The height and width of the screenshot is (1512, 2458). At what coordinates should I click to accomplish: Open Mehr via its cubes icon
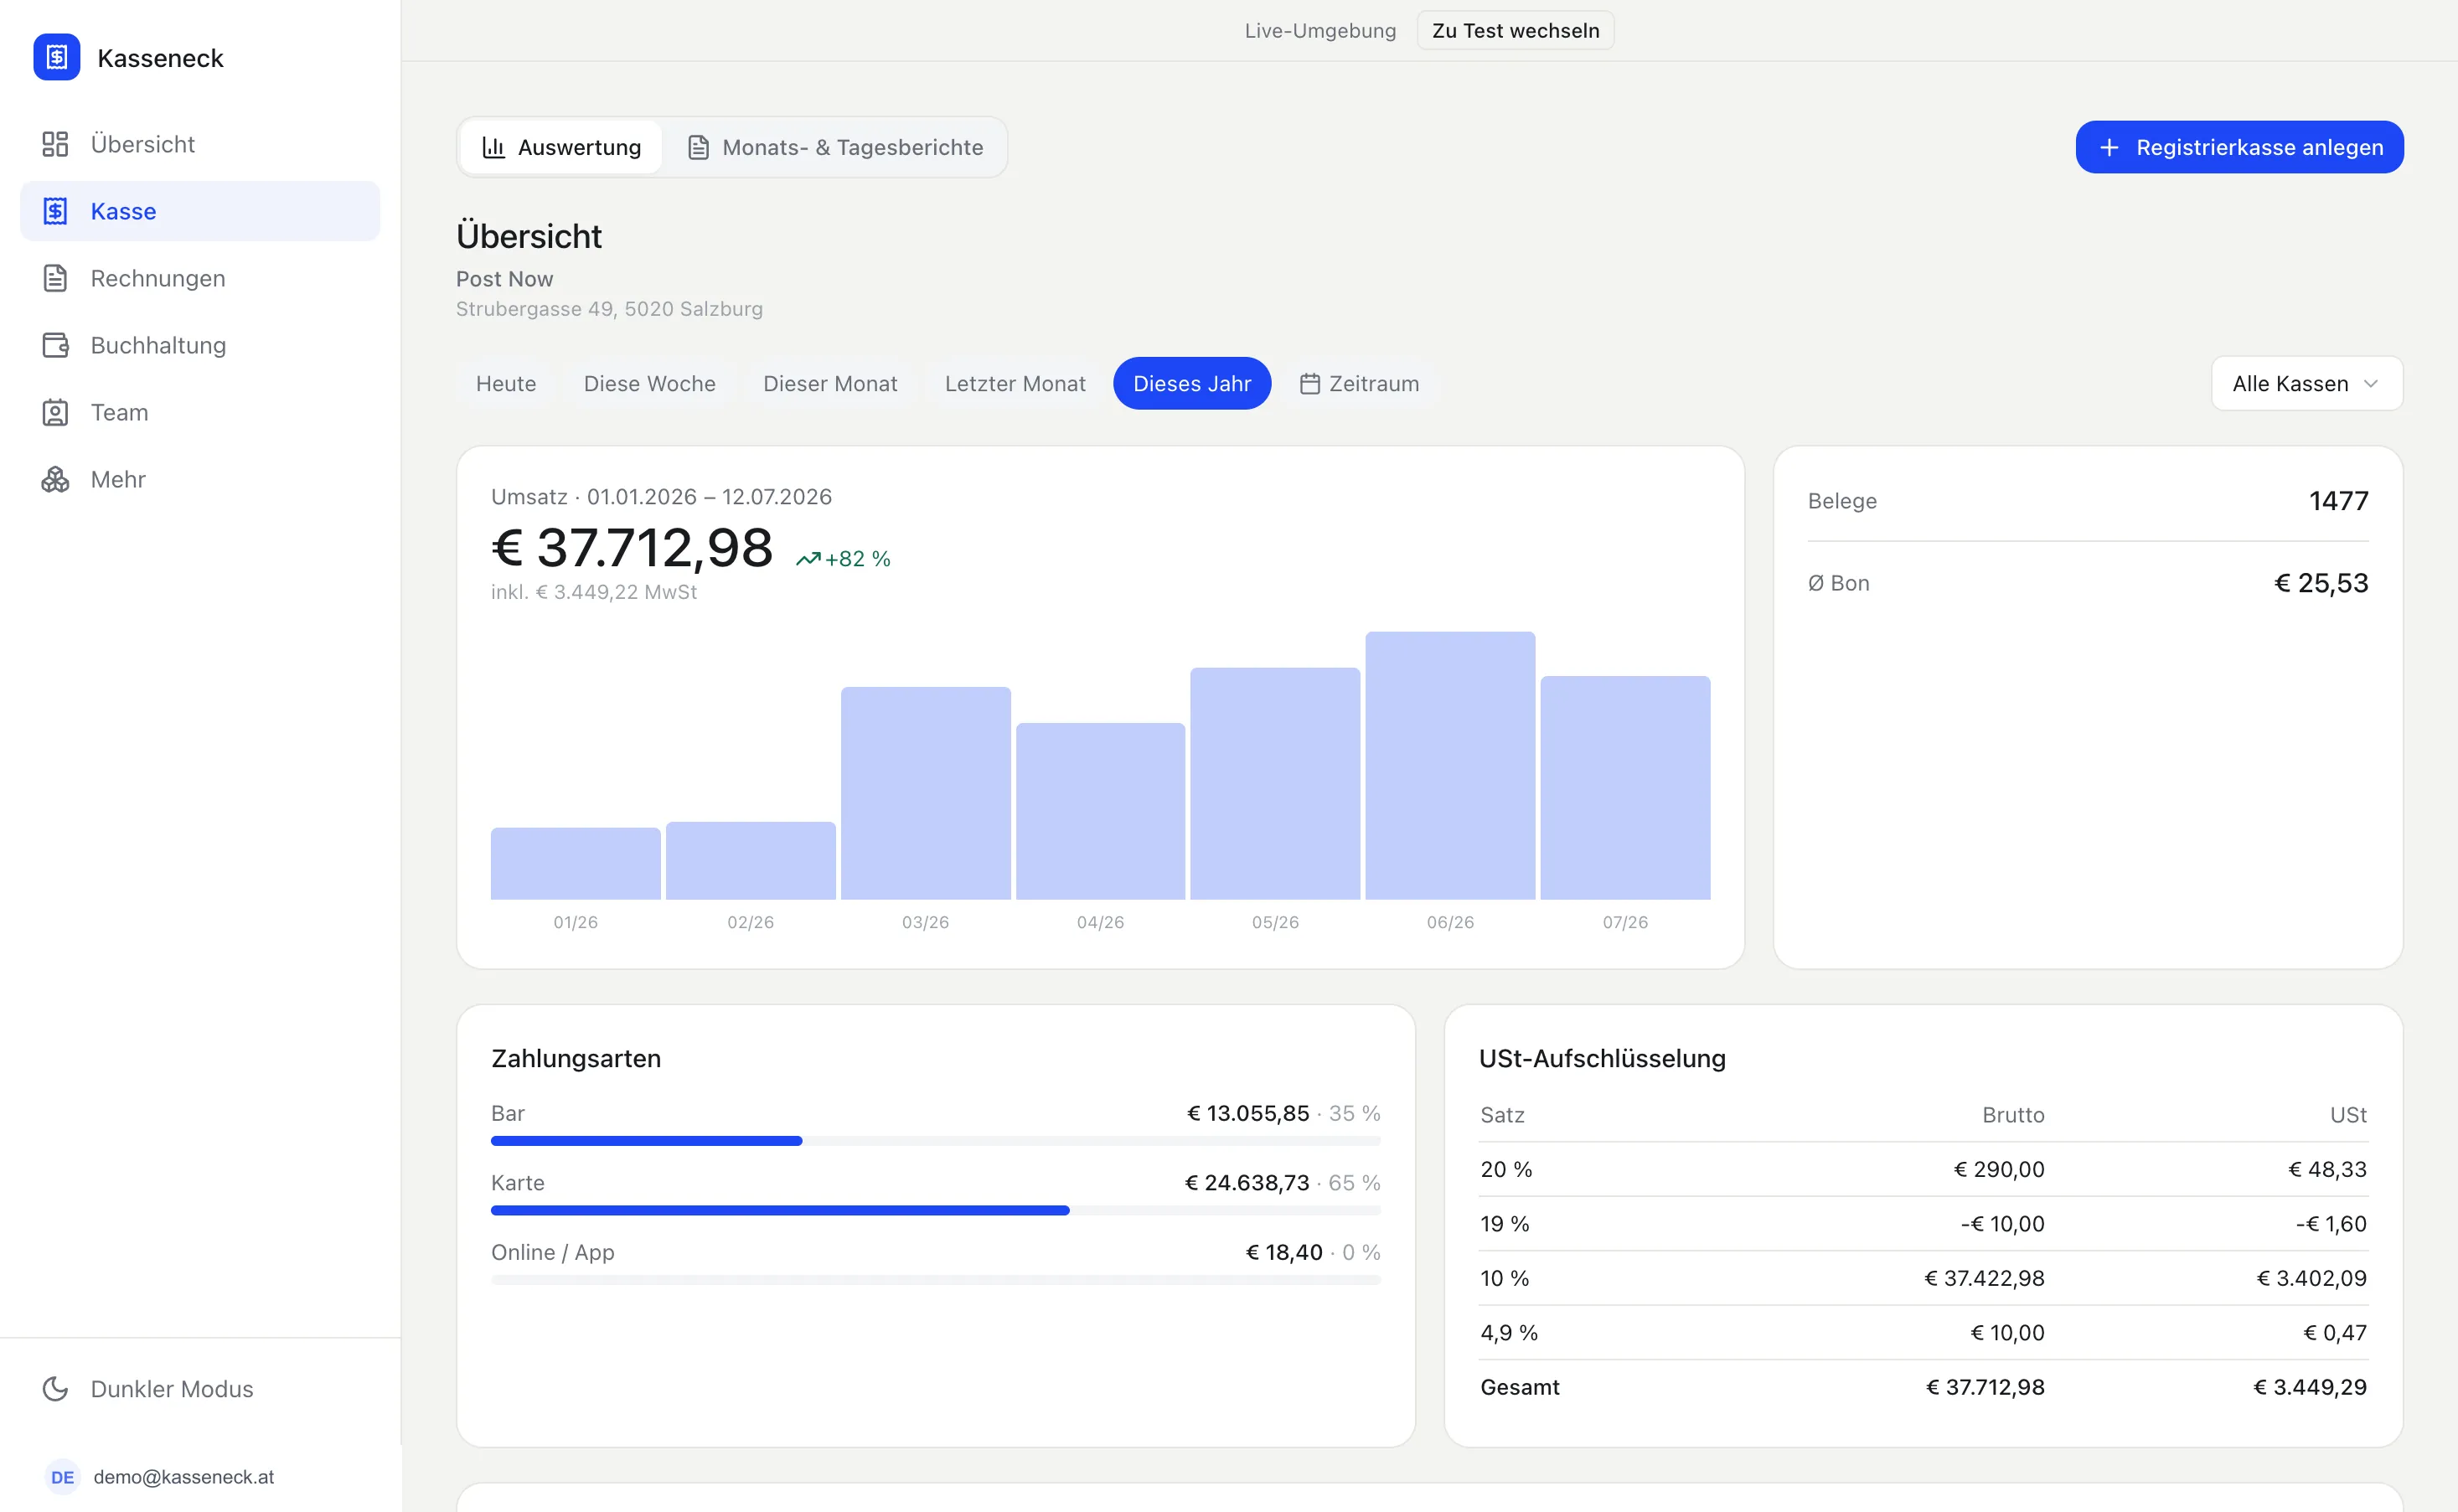pos(55,479)
